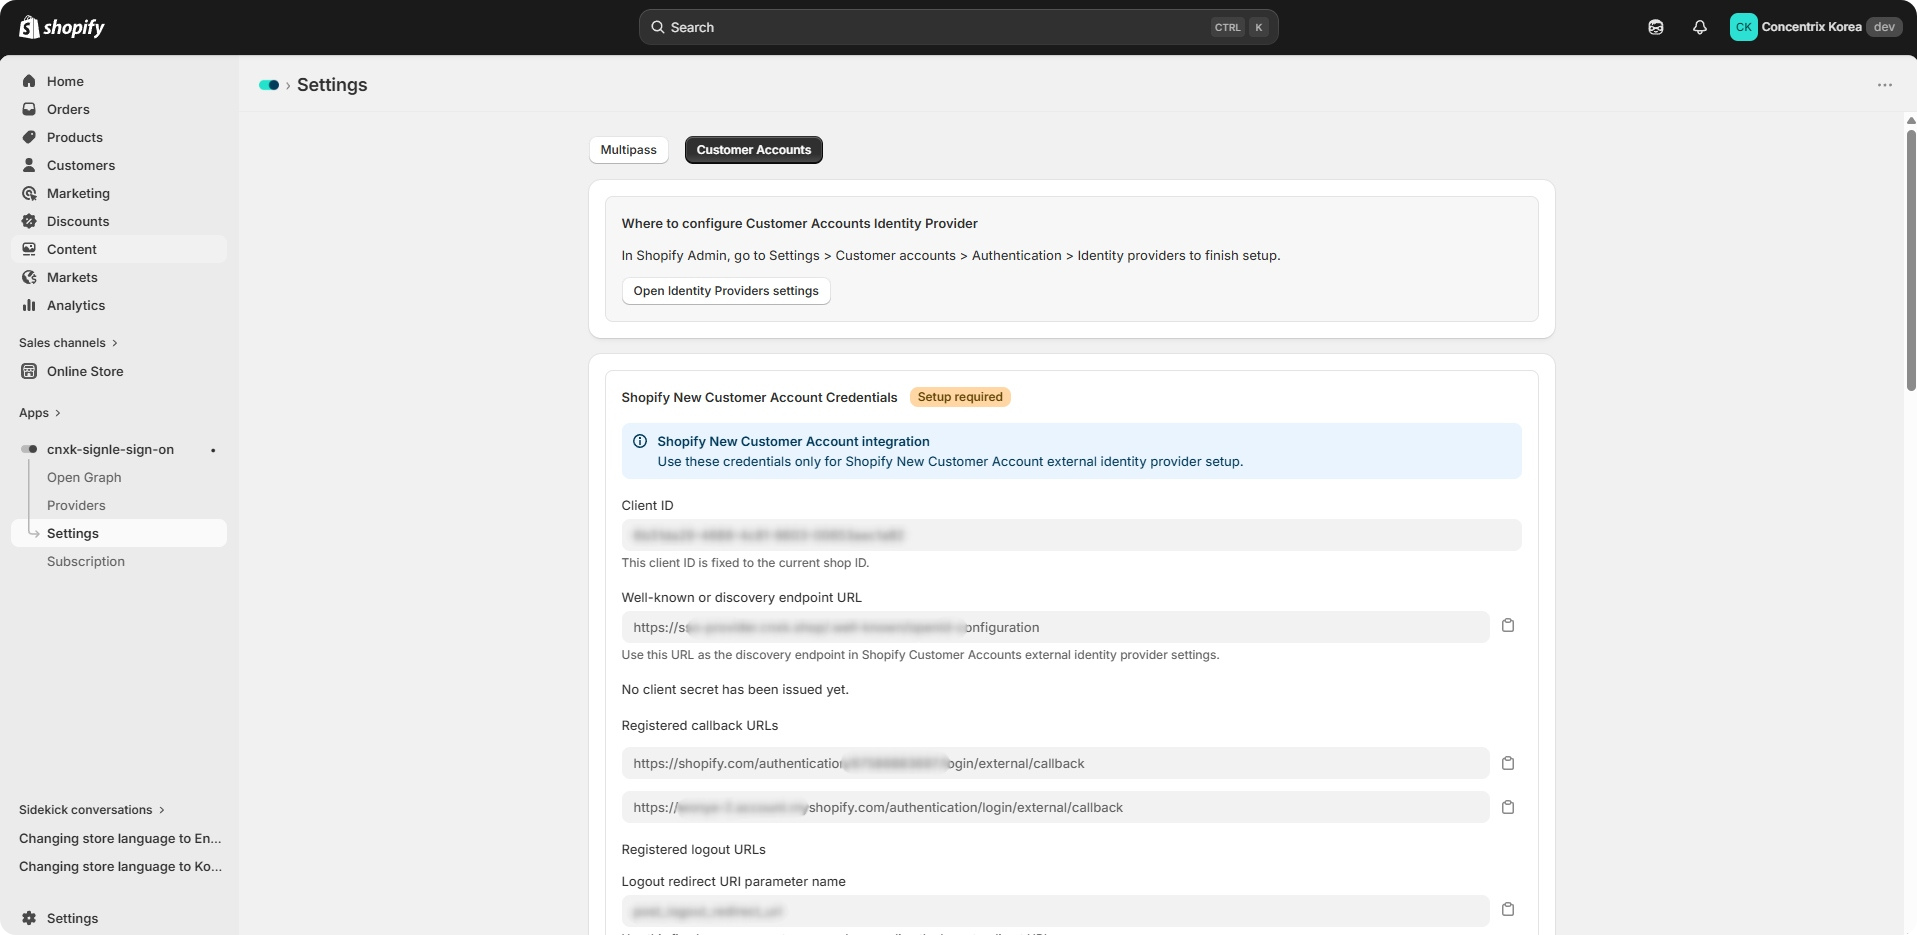Viewport: 1917px width, 935px height.
Task: Click the Online Store icon
Action: pos(29,371)
